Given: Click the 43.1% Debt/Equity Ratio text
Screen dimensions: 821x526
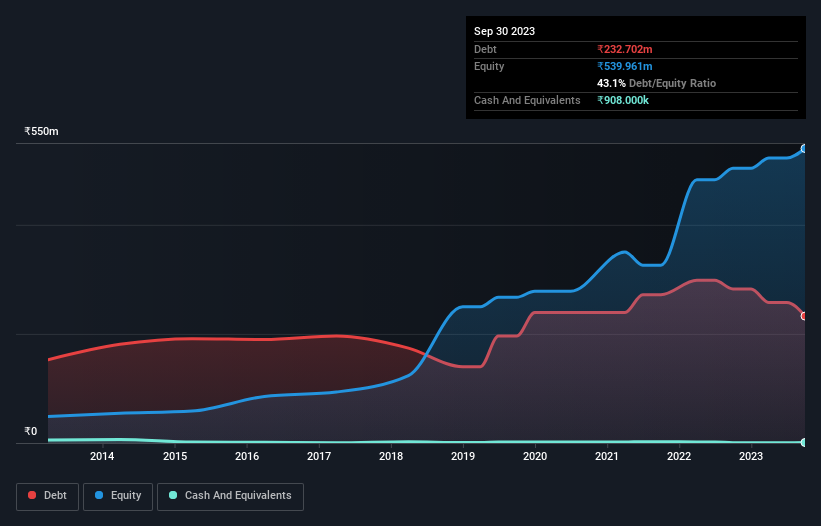Looking at the screenshot, I should (656, 83).
